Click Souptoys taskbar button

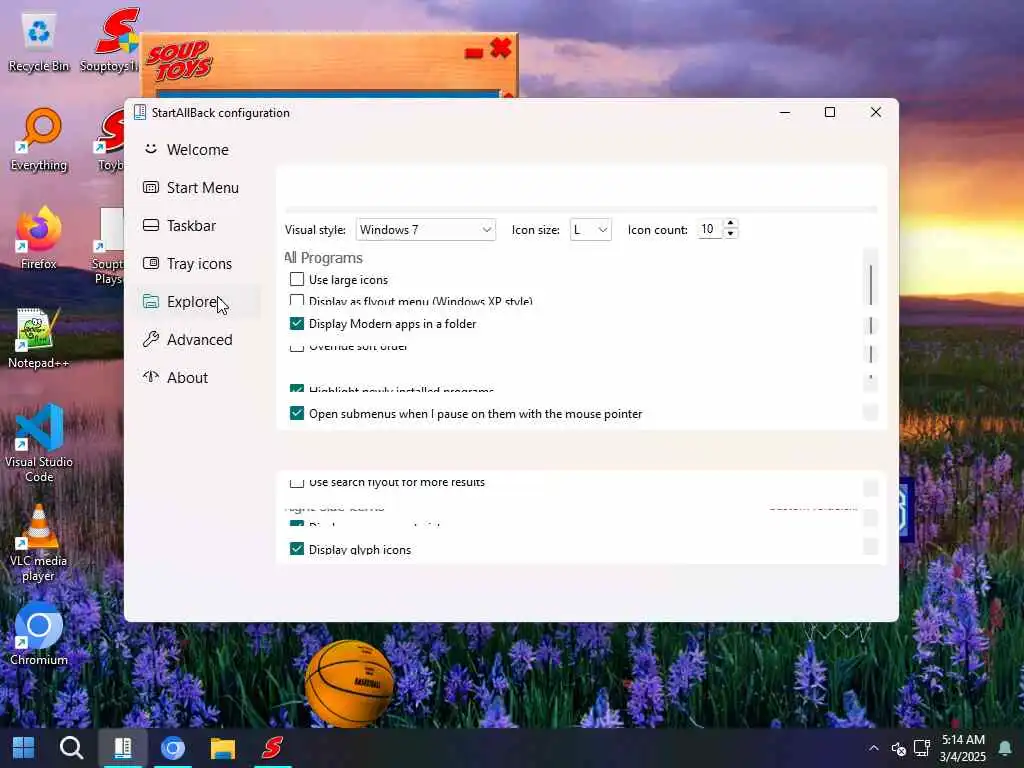pos(272,748)
